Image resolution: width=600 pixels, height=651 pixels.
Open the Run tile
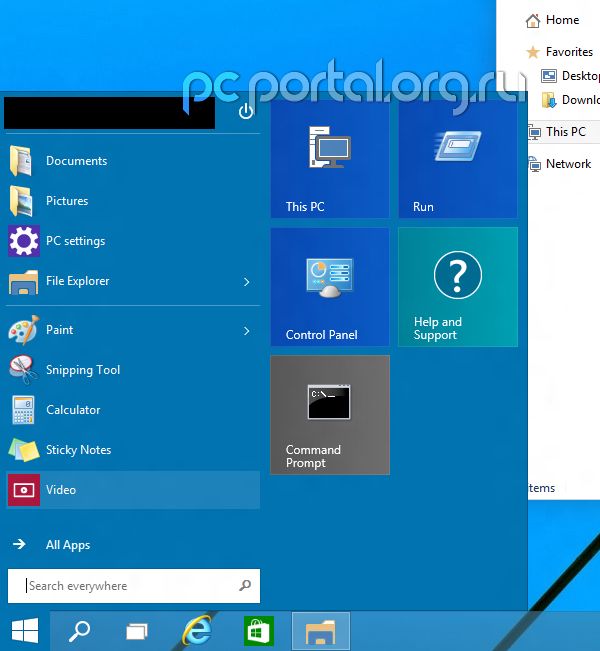tap(458, 160)
